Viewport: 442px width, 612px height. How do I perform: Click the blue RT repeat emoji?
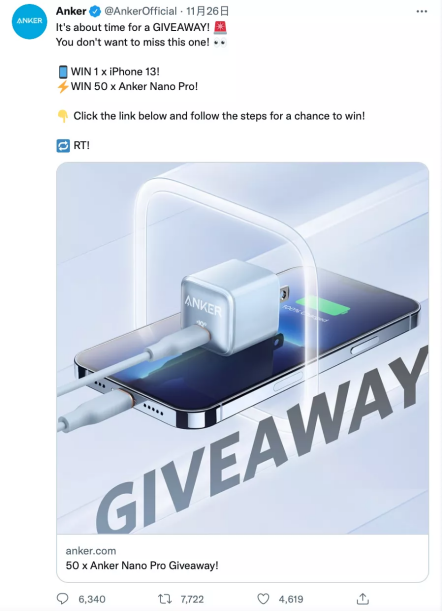[63, 146]
